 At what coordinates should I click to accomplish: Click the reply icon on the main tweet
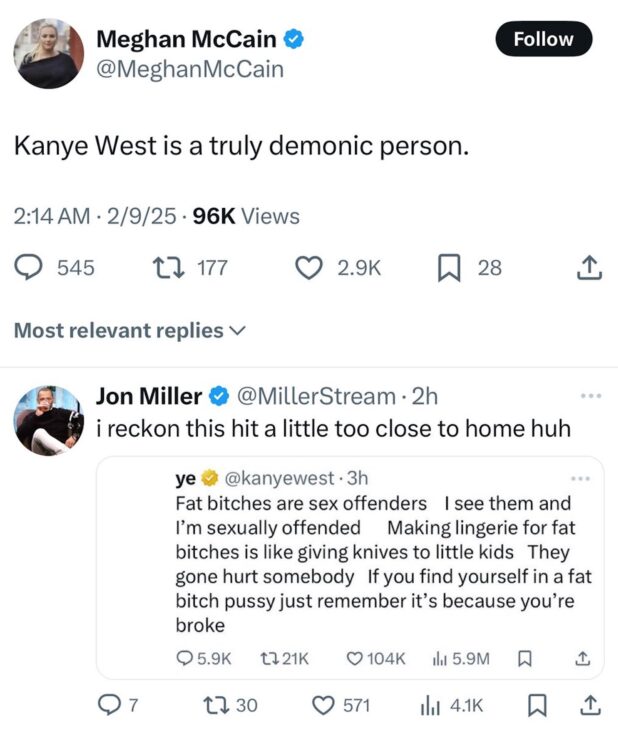click(x=29, y=268)
